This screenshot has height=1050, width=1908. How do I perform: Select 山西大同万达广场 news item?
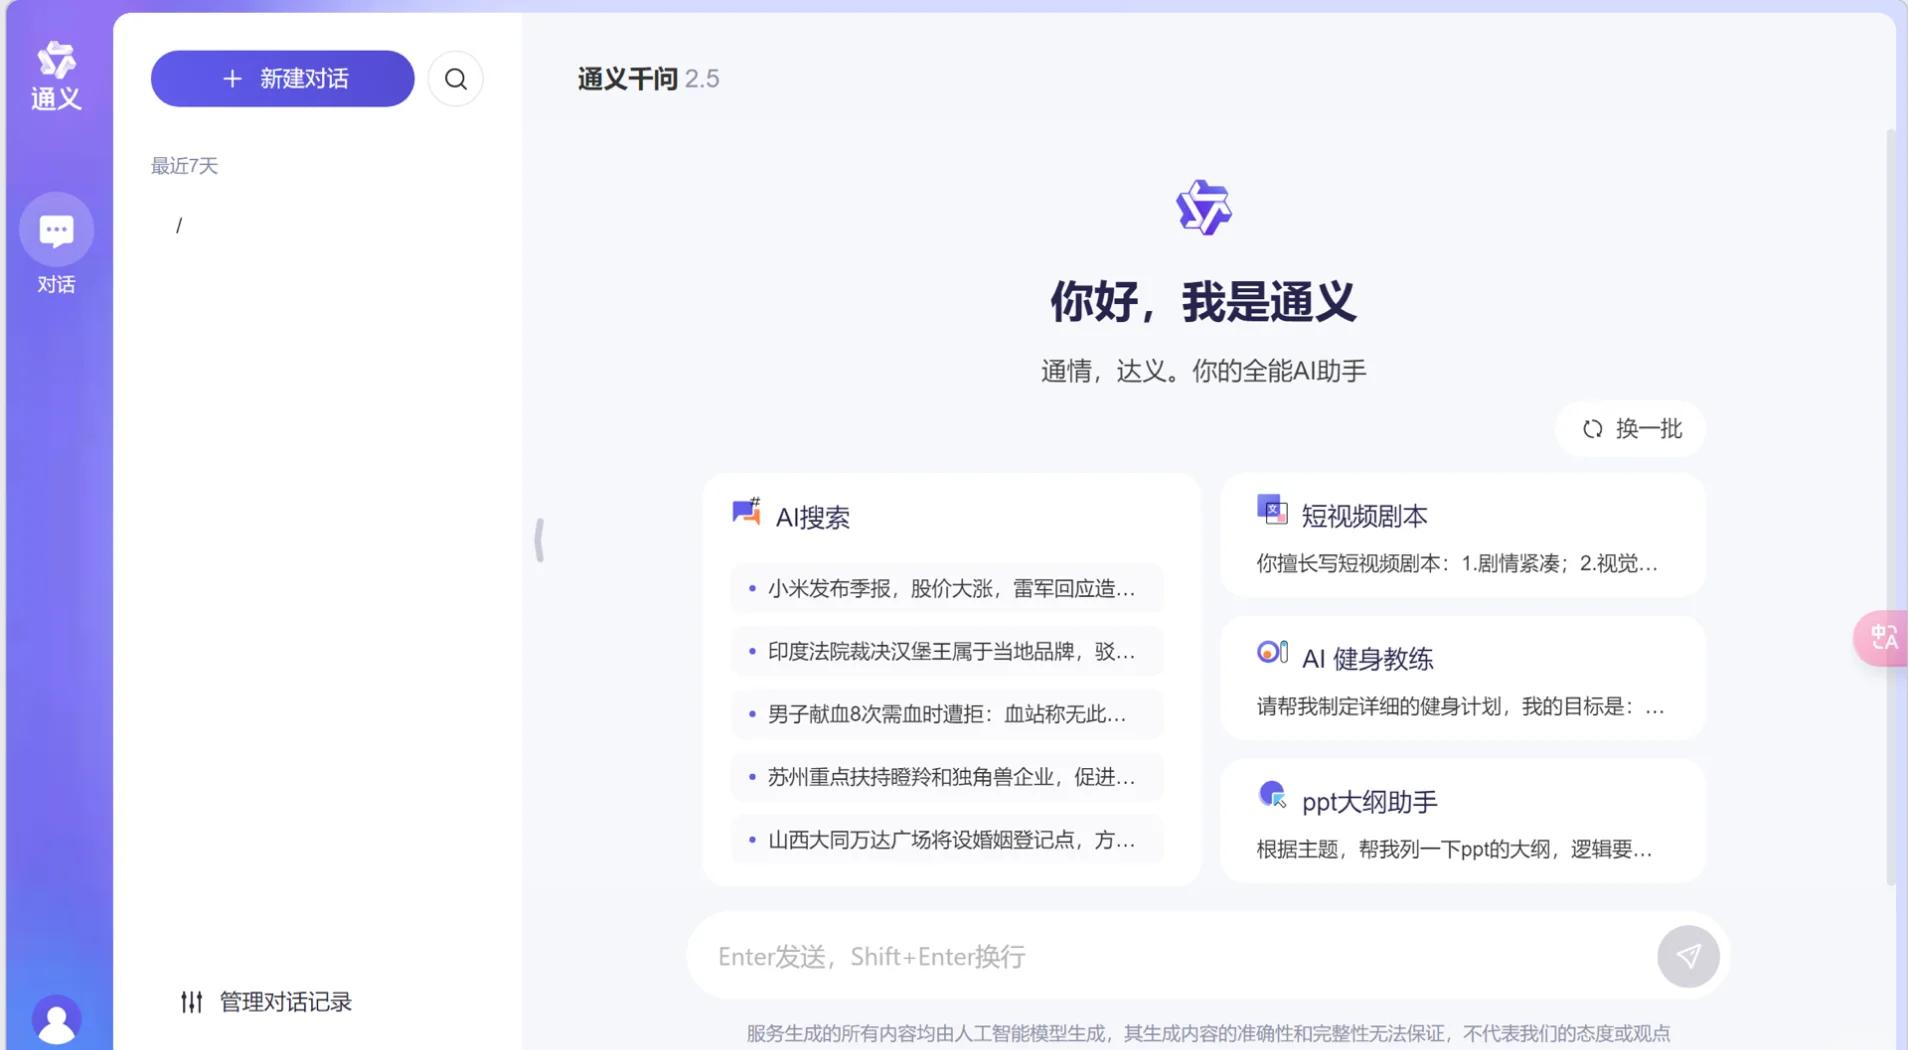coord(947,840)
